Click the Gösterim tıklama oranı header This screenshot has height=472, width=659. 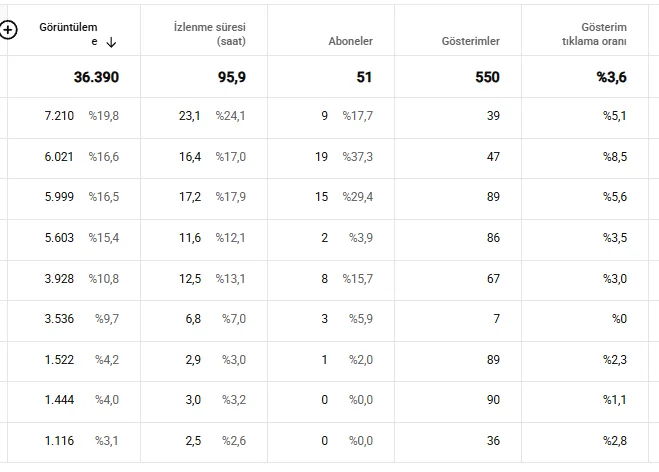(x=594, y=34)
